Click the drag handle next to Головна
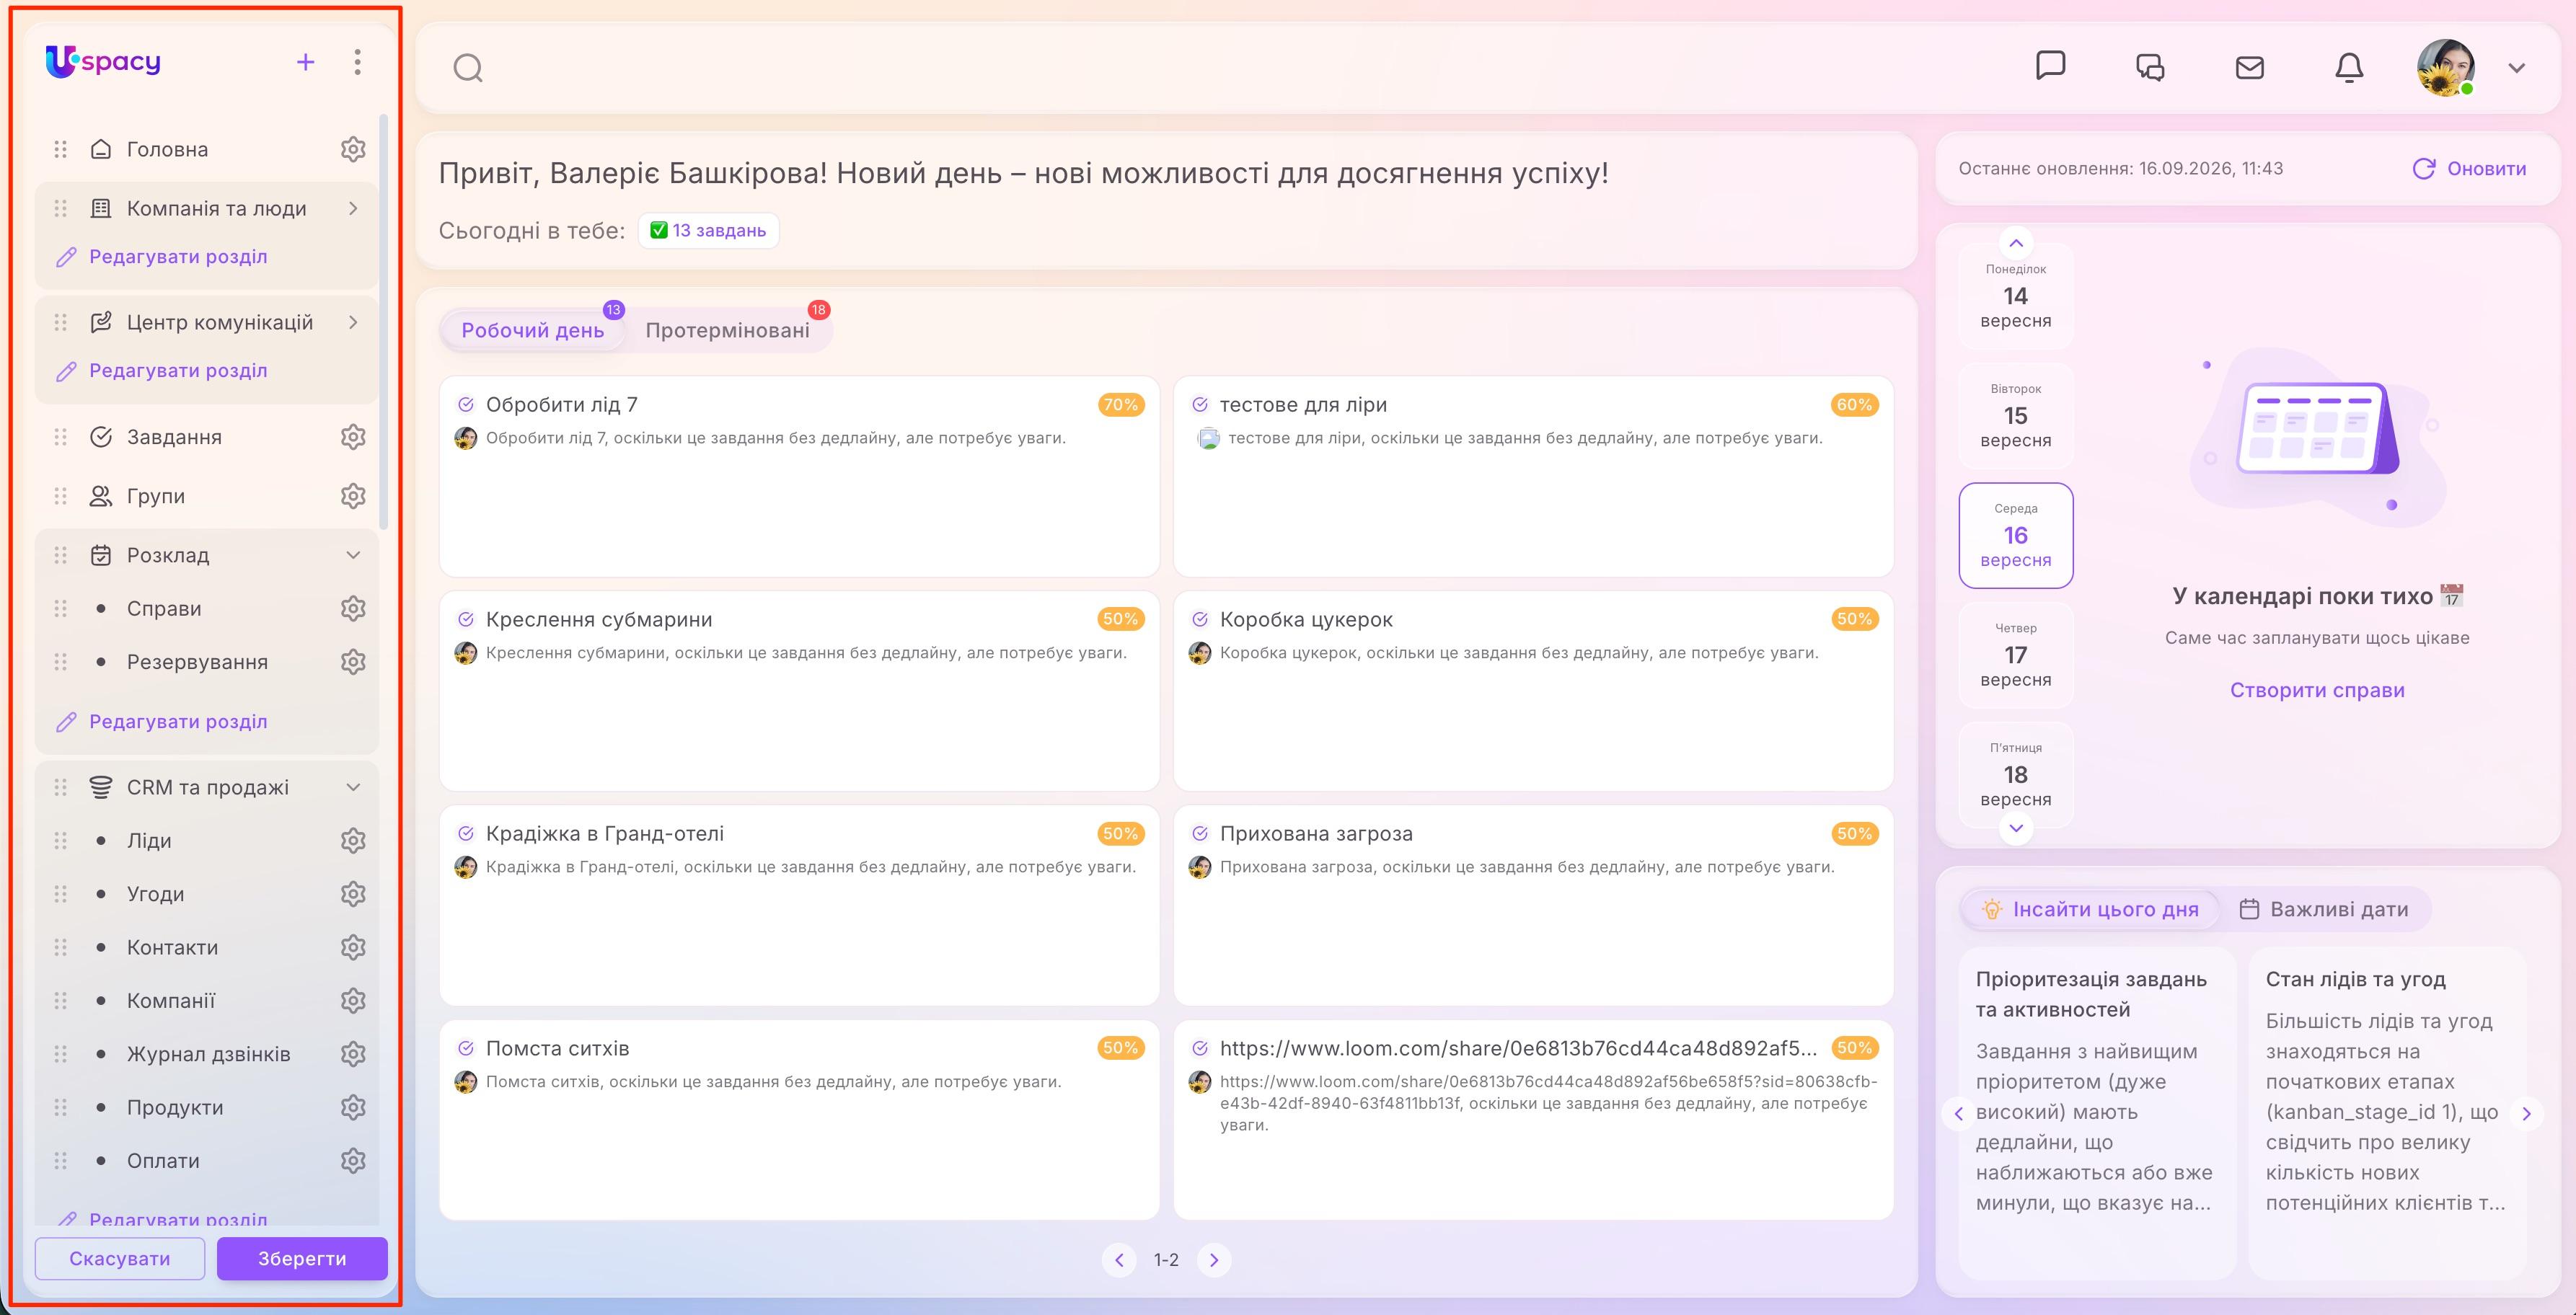 60,149
